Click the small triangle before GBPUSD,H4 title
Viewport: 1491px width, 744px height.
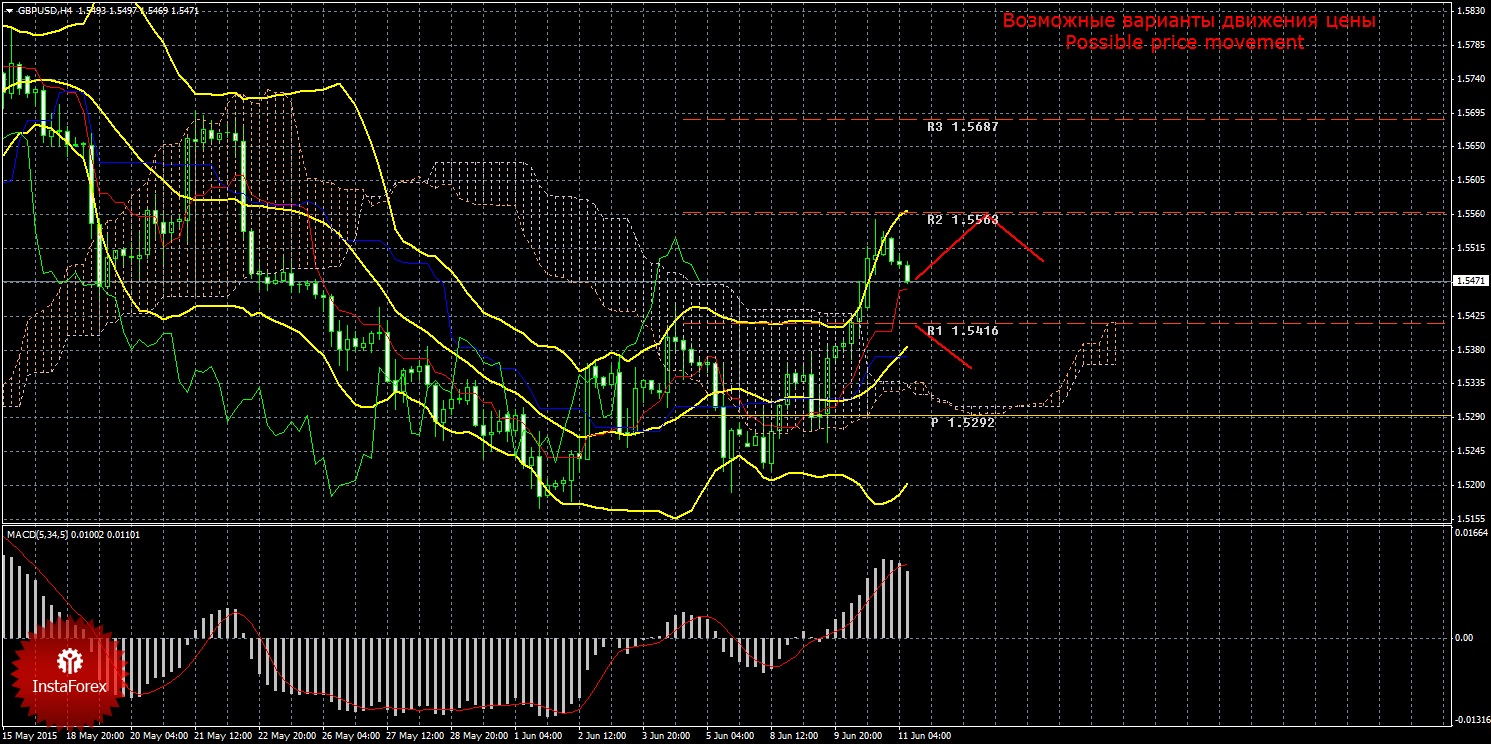(x=9, y=9)
